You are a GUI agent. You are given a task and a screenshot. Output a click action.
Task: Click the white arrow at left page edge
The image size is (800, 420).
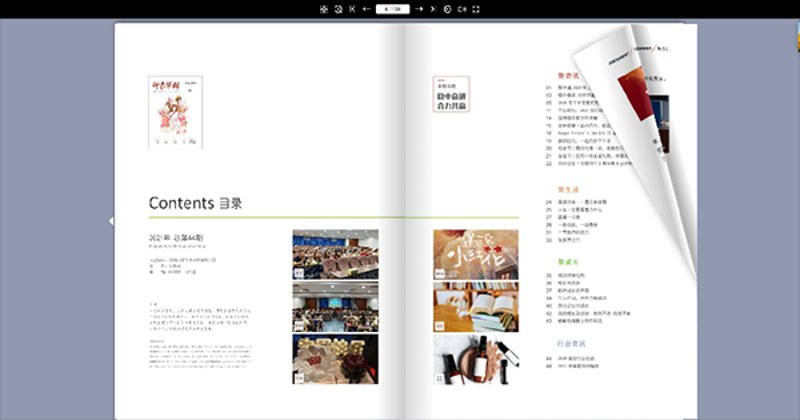tap(111, 221)
